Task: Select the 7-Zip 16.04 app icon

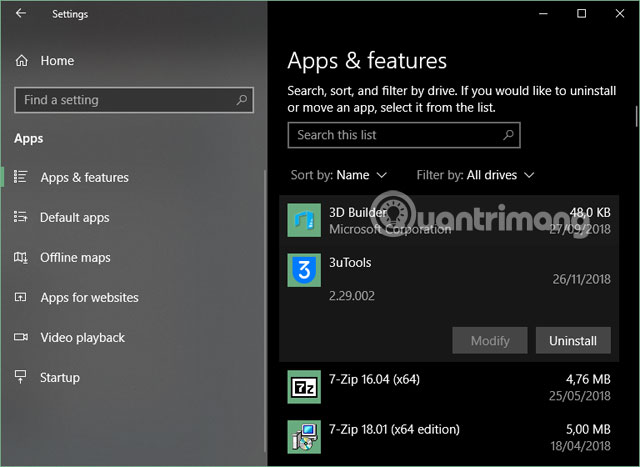Action: click(x=304, y=387)
